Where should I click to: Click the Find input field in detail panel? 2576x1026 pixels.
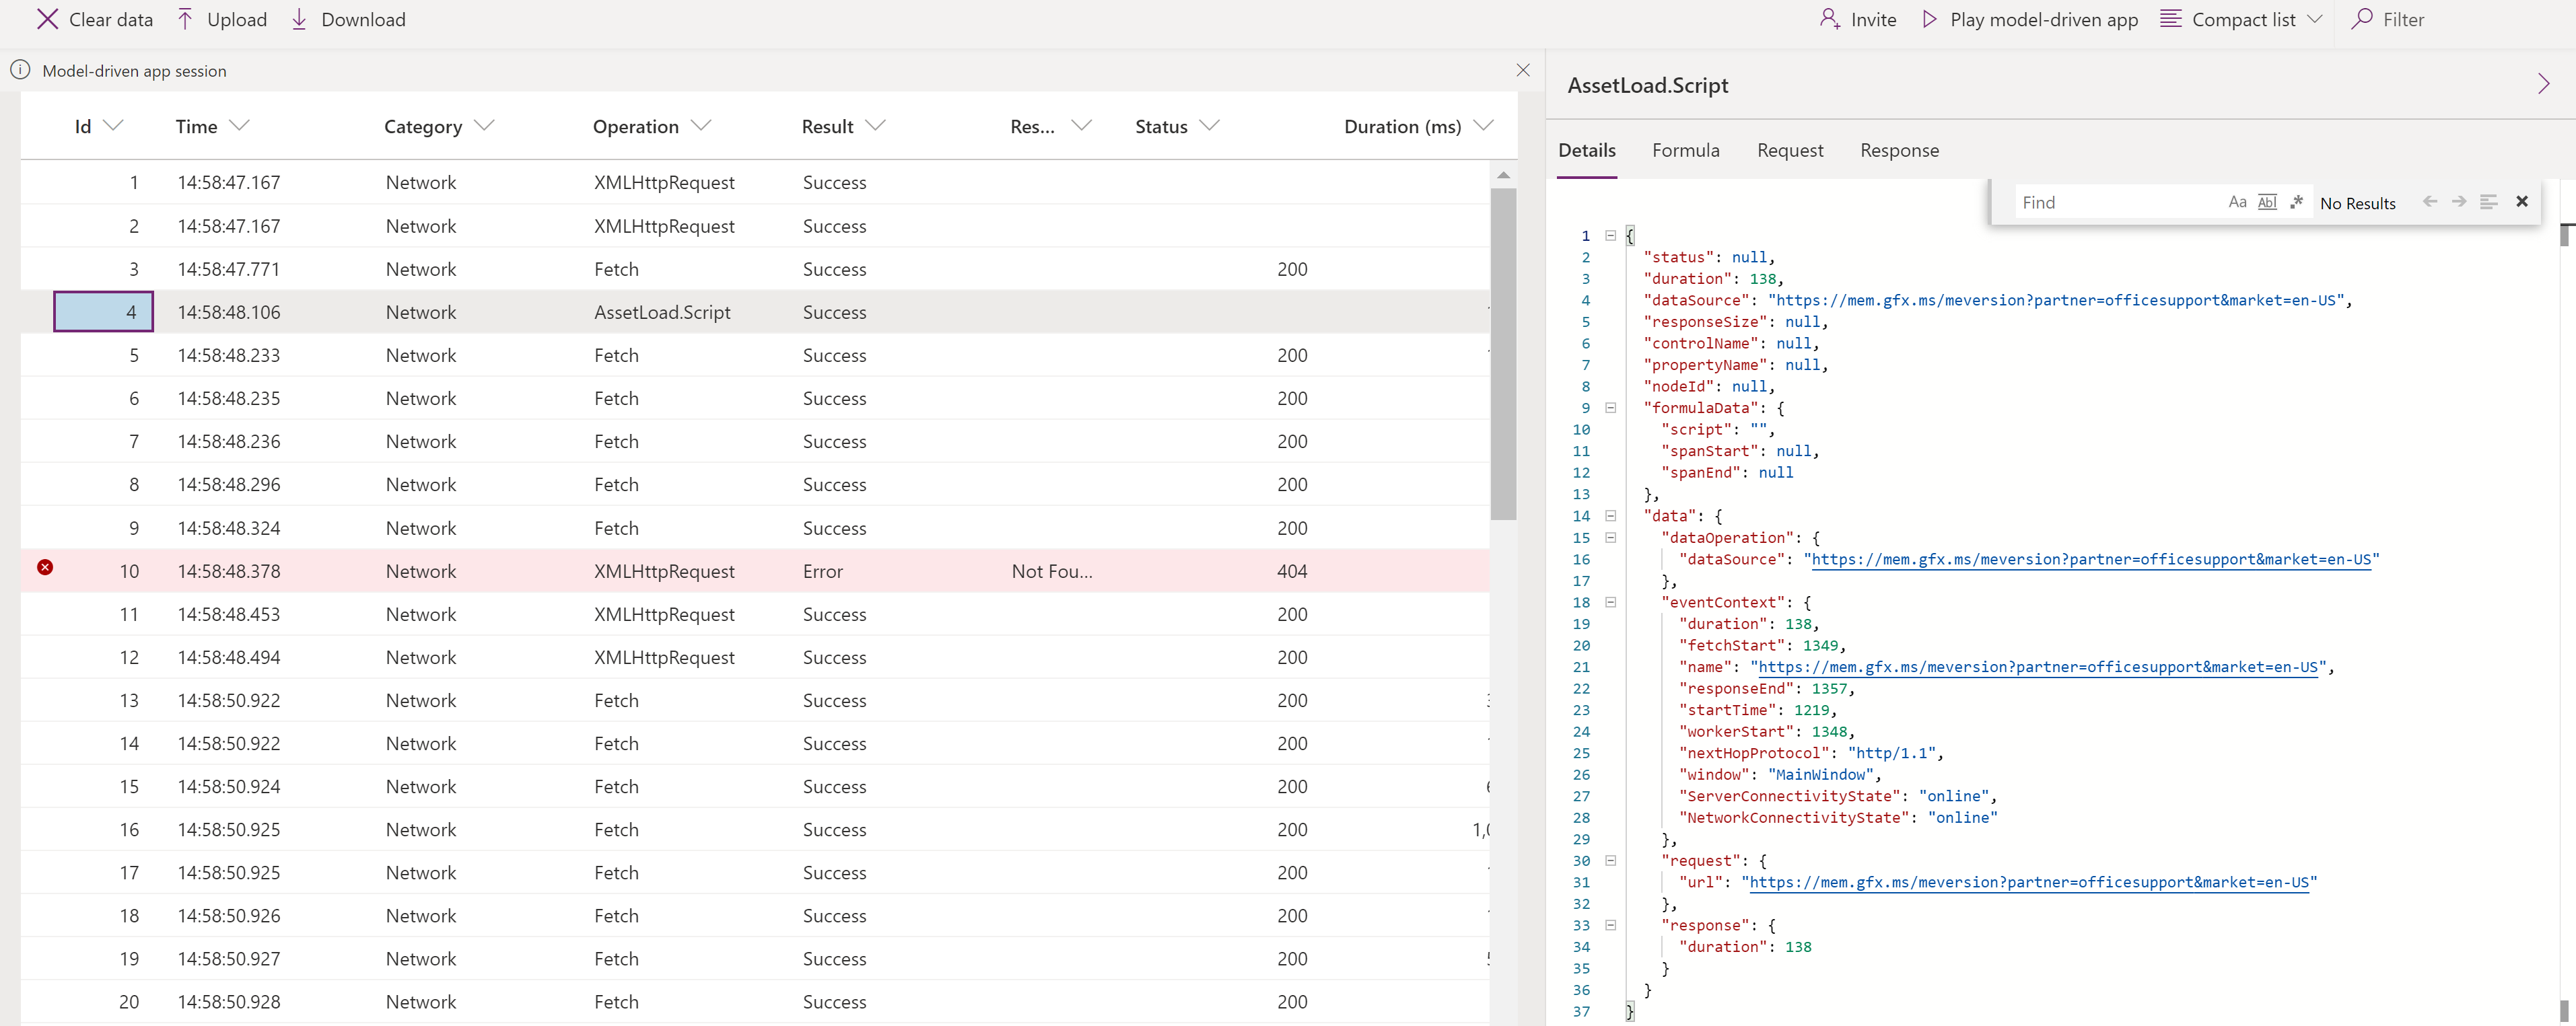(2111, 200)
